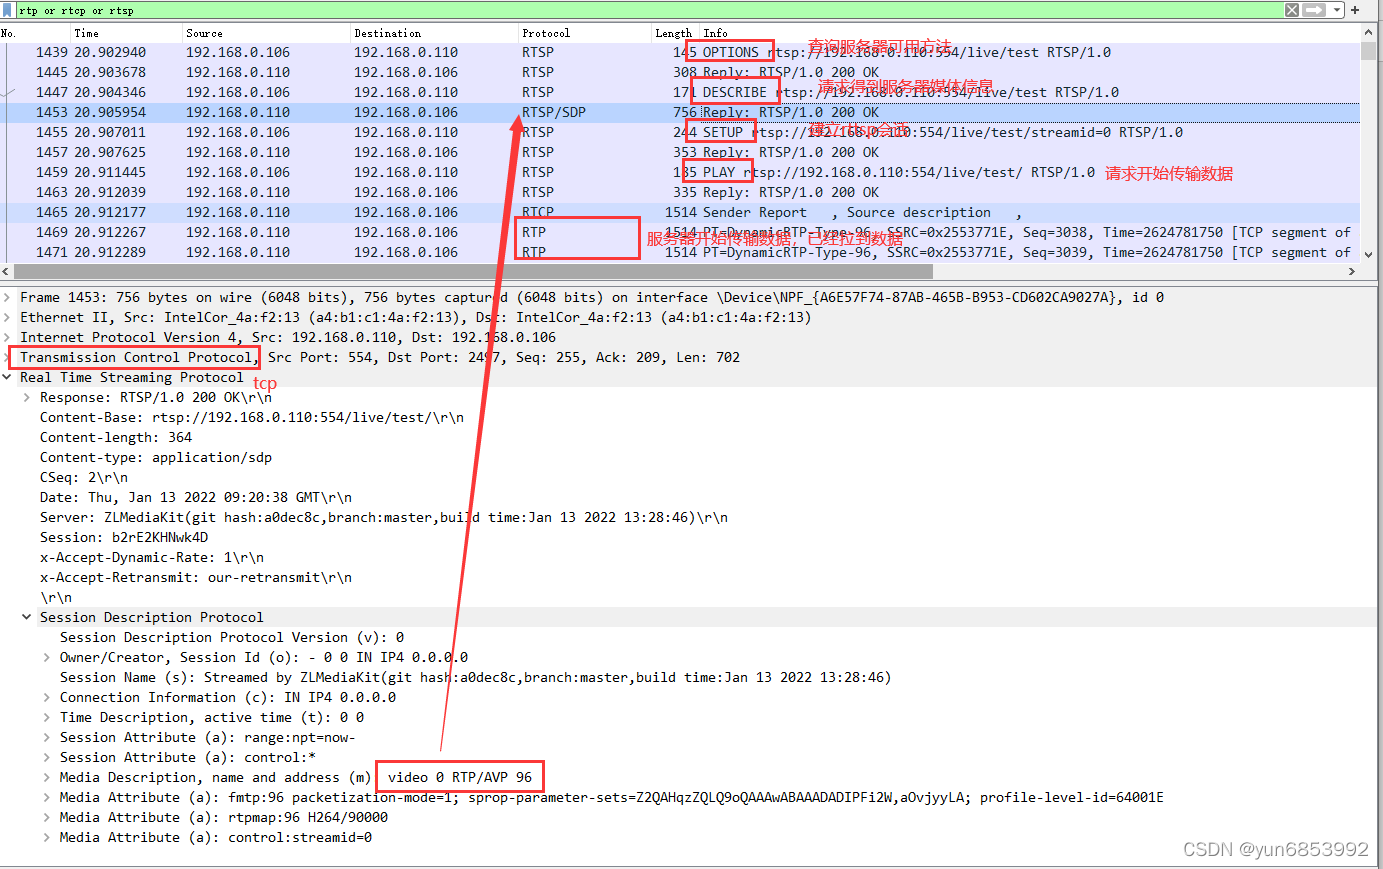
Task: Select packet 1445 reply row
Action: [x=680, y=72]
